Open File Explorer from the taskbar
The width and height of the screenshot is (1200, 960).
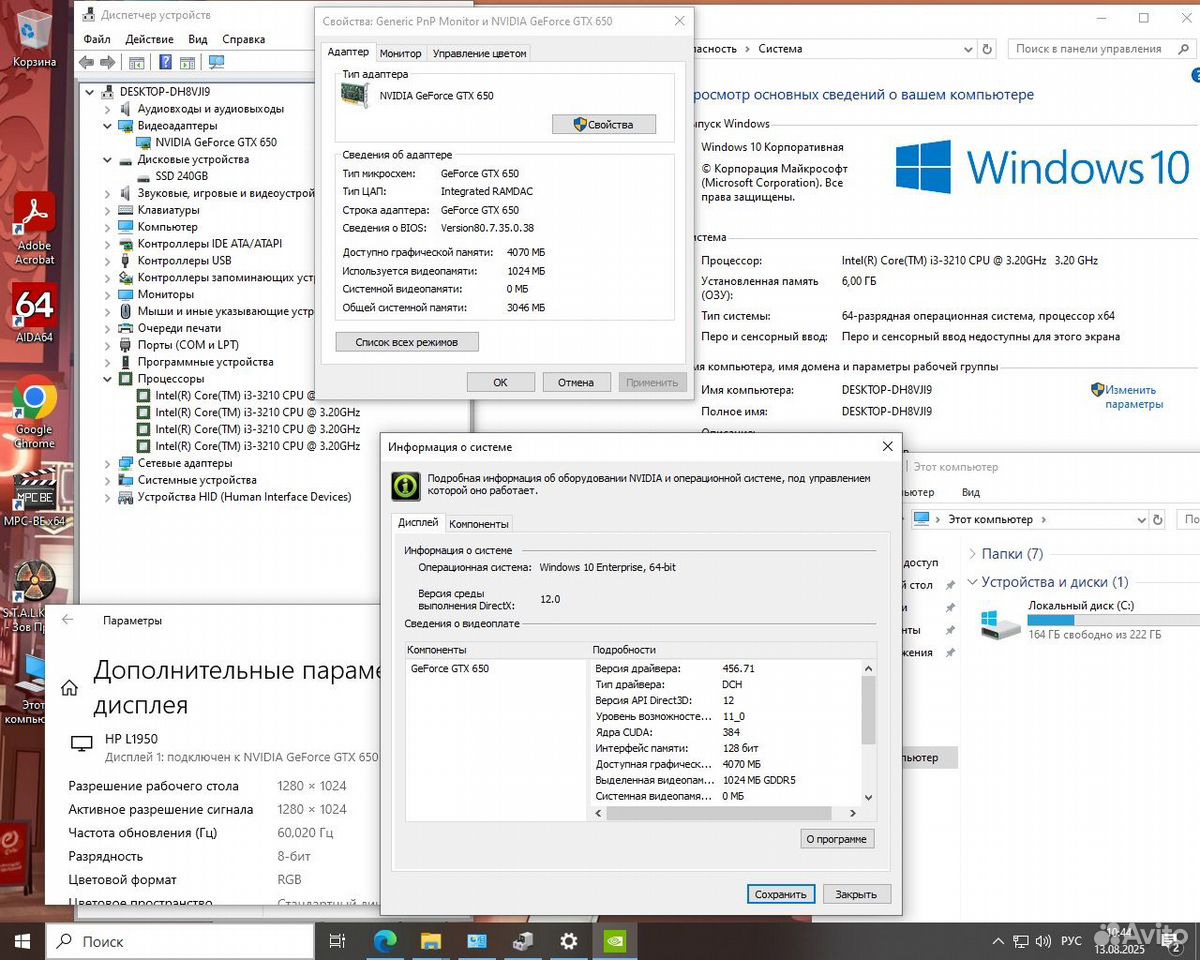click(430, 941)
